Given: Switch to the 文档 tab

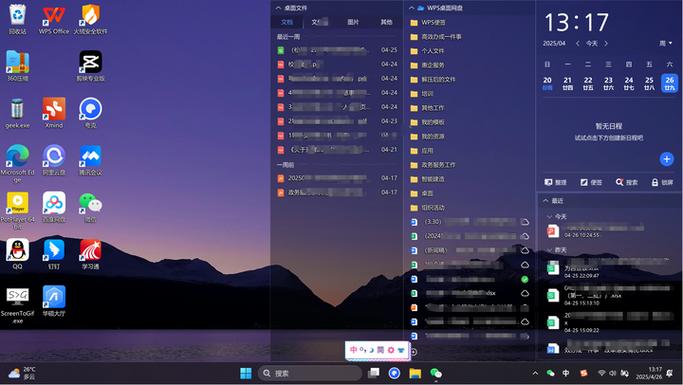Looking at the screenshot, I should pyautogui.click(x=287, y=22).
